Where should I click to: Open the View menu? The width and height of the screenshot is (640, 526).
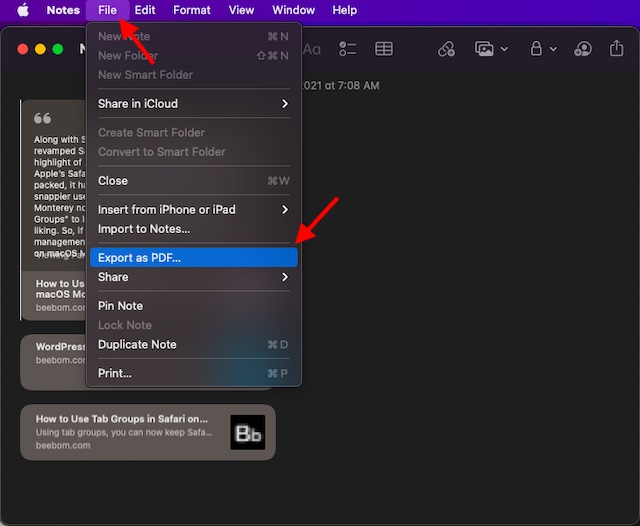[241, 10]
